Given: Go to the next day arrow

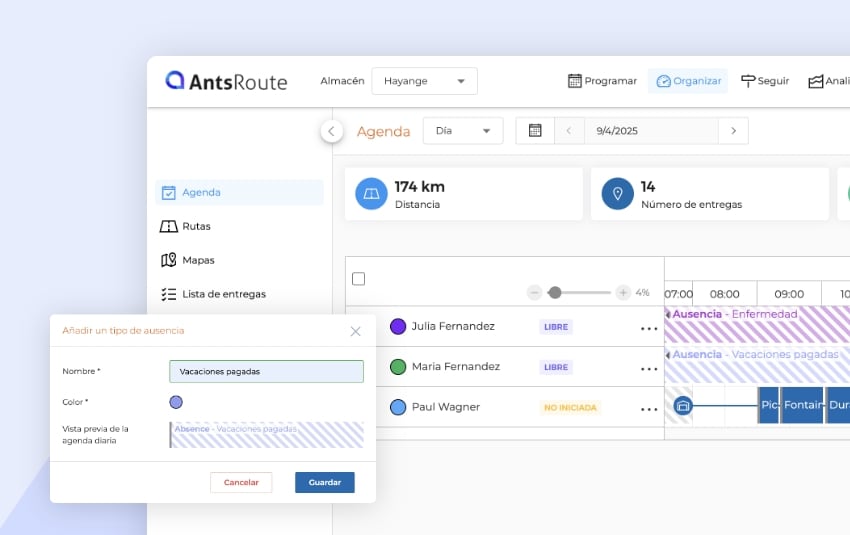Looking at the screenshot, I should tap(733, 131).
